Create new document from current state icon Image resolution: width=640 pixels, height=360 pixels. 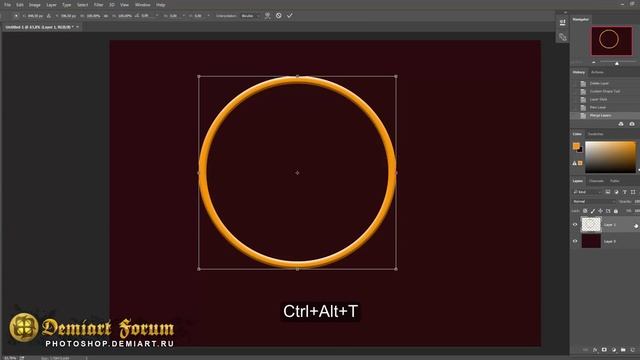(621, 124)
